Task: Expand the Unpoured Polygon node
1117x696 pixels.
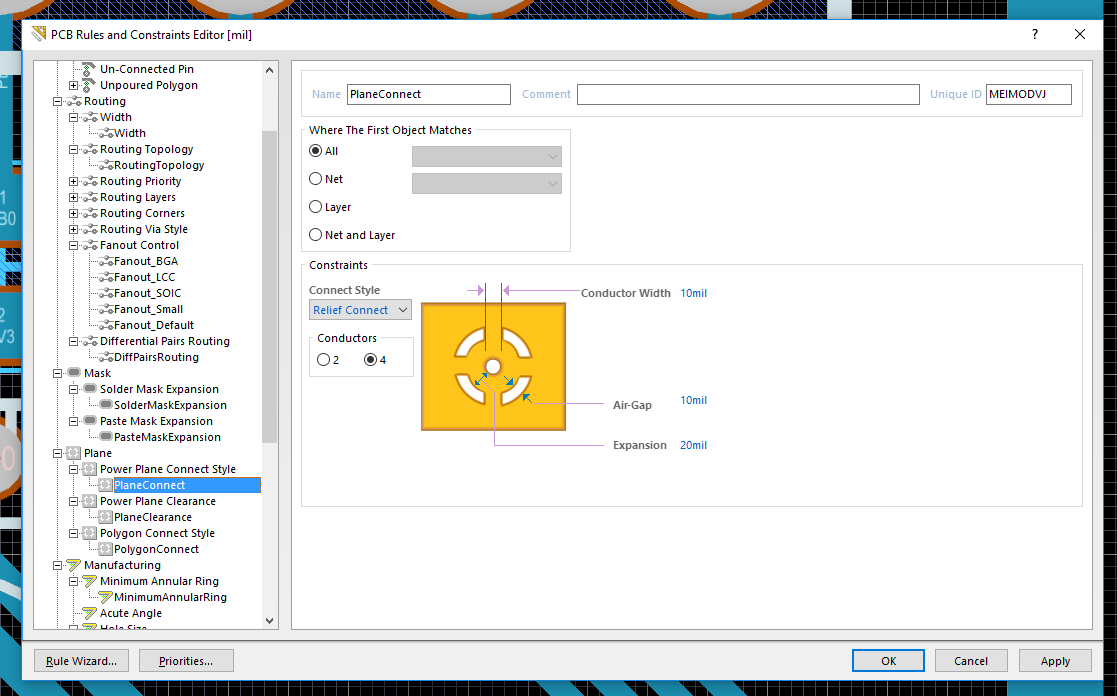Action: pyautogui.click(x=73, y=85)
